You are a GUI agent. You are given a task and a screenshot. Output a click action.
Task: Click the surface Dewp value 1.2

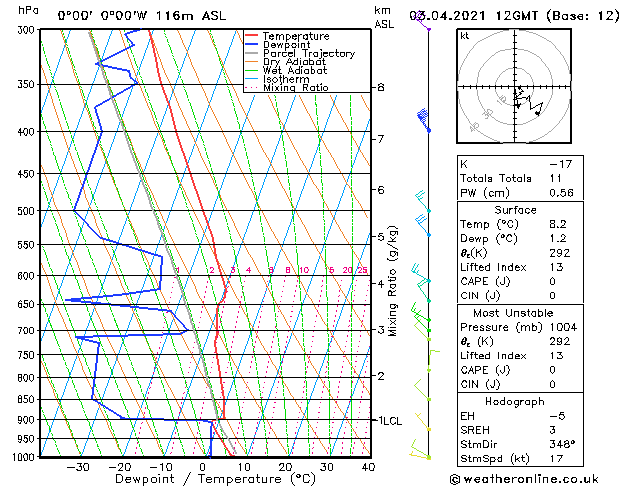[558, 238]
